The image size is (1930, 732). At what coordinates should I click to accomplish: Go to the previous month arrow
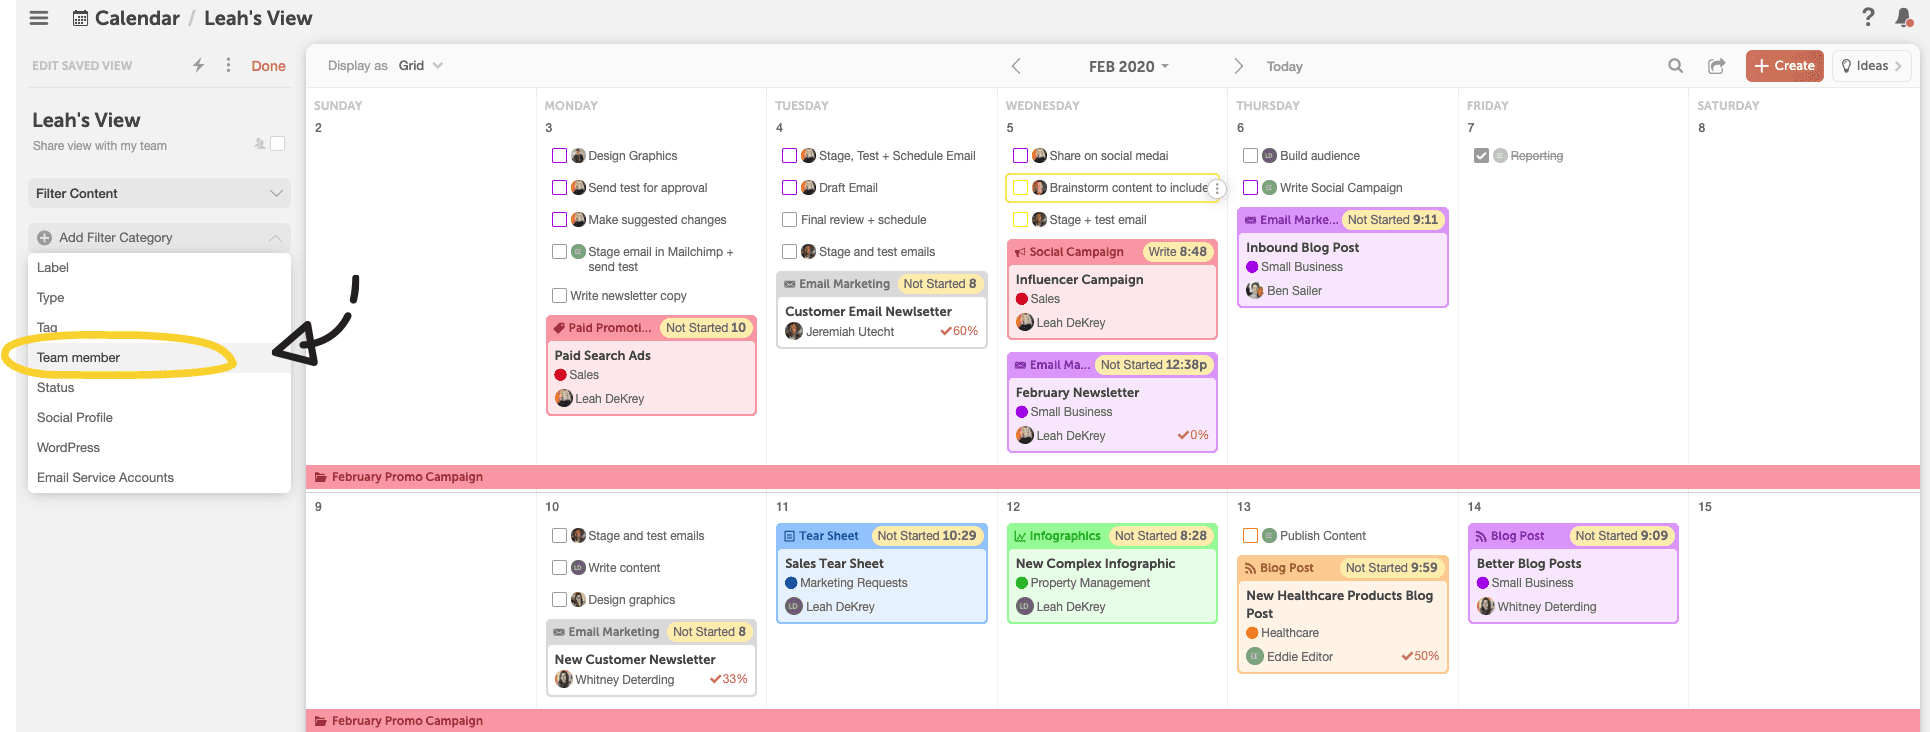(1016, 66)
